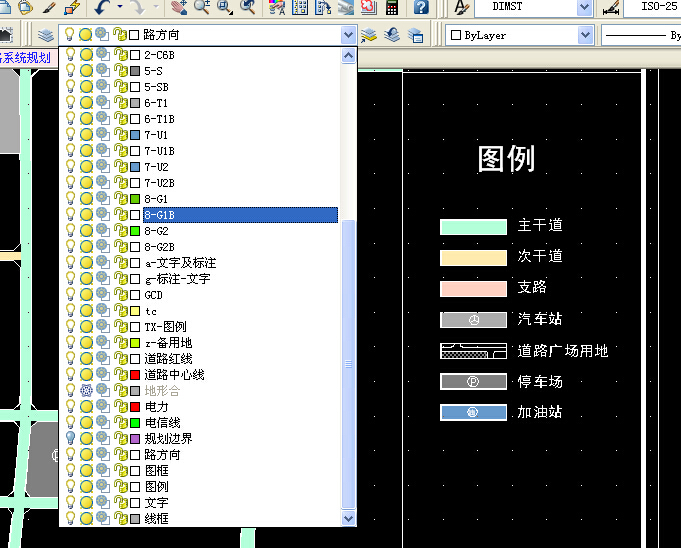Click the Layer Previous icon
The image size is (681, 548).
pos(391,35)
